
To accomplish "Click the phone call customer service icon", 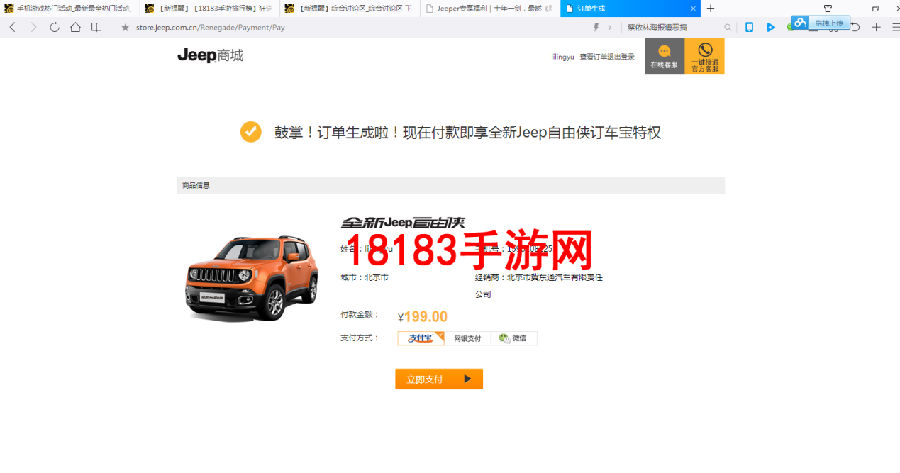I will [705, 56].
